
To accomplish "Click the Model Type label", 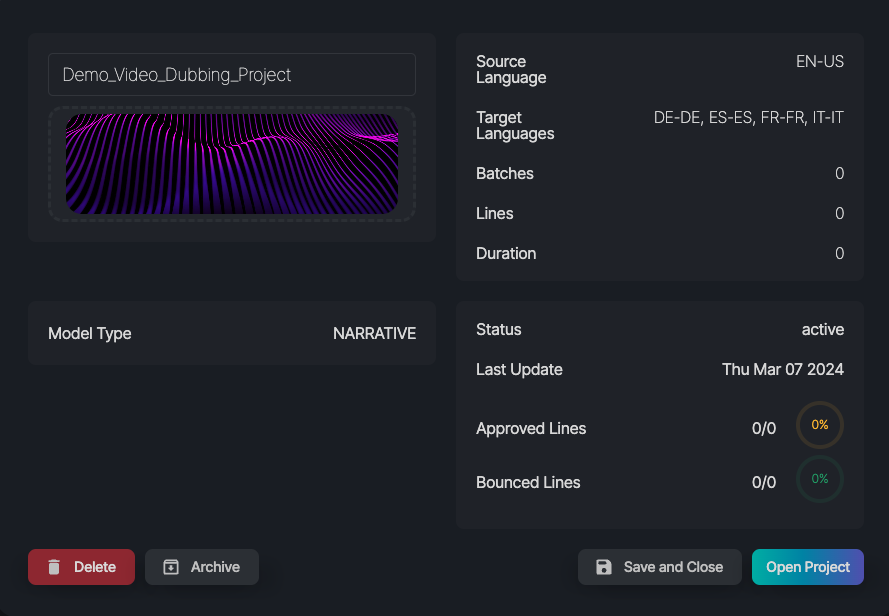I will click(90, 333).
